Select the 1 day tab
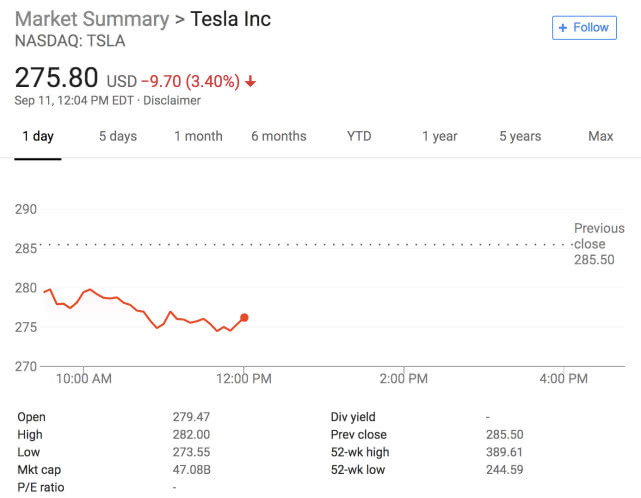Viewport: 641px width, 498px height. coord(38,136)
